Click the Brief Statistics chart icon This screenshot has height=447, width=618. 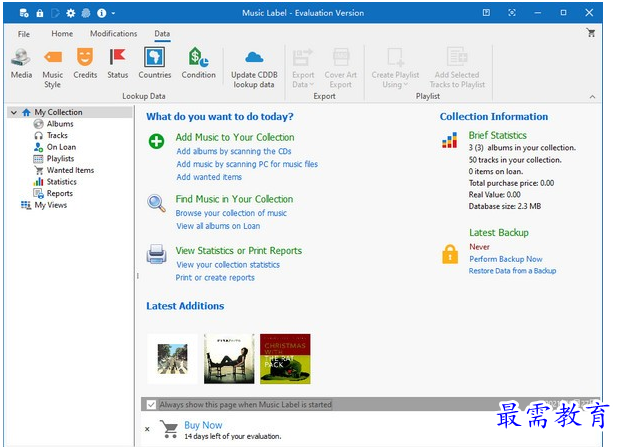click(449, 140)
